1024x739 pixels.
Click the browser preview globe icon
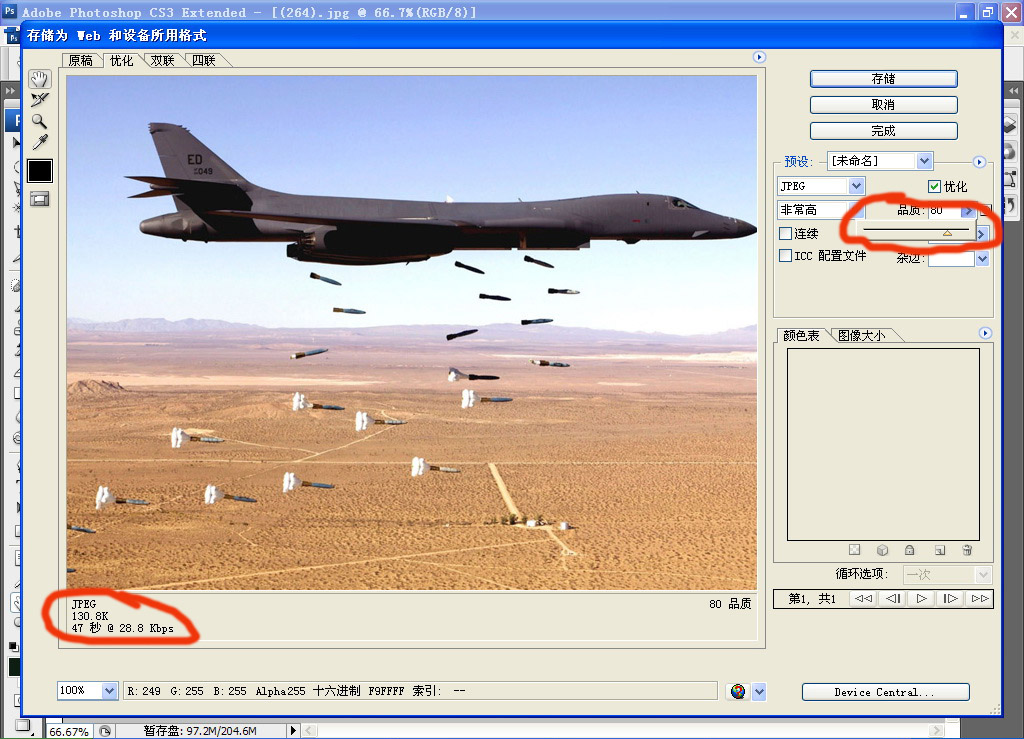pos(738,691)
